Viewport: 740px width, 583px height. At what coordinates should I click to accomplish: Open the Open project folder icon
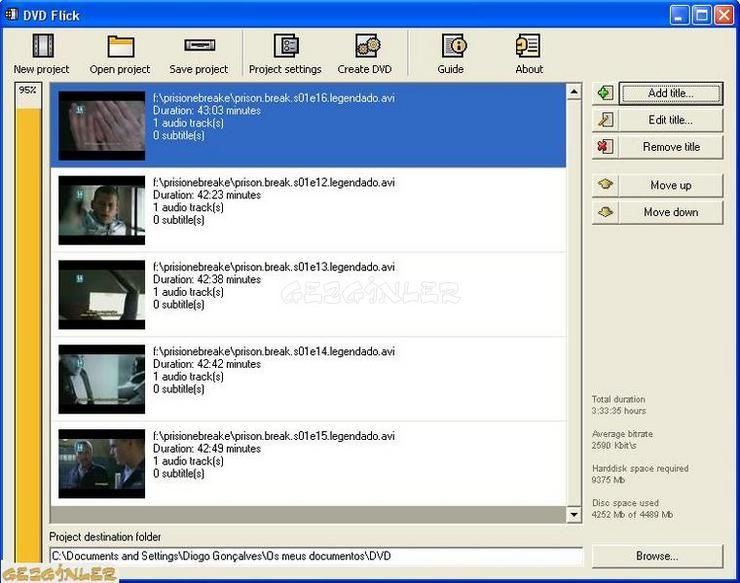coord(120,47)
